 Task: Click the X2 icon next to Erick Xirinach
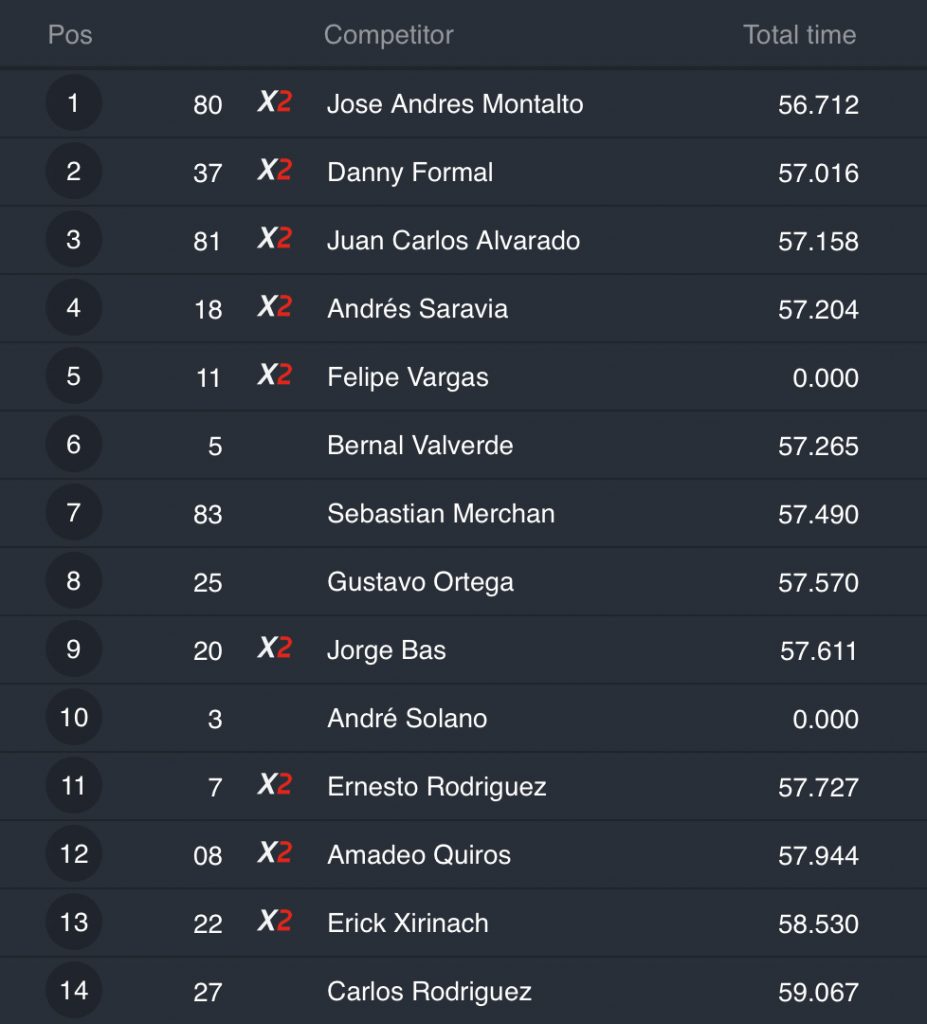274,921
